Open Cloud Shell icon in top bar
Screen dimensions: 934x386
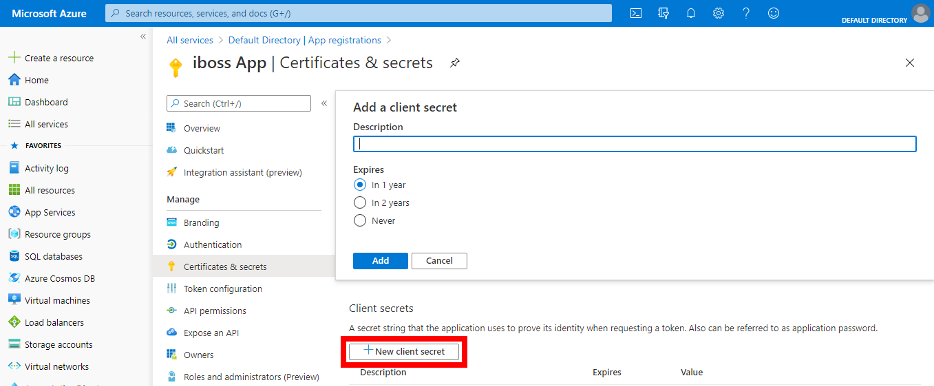pos(636,13)
